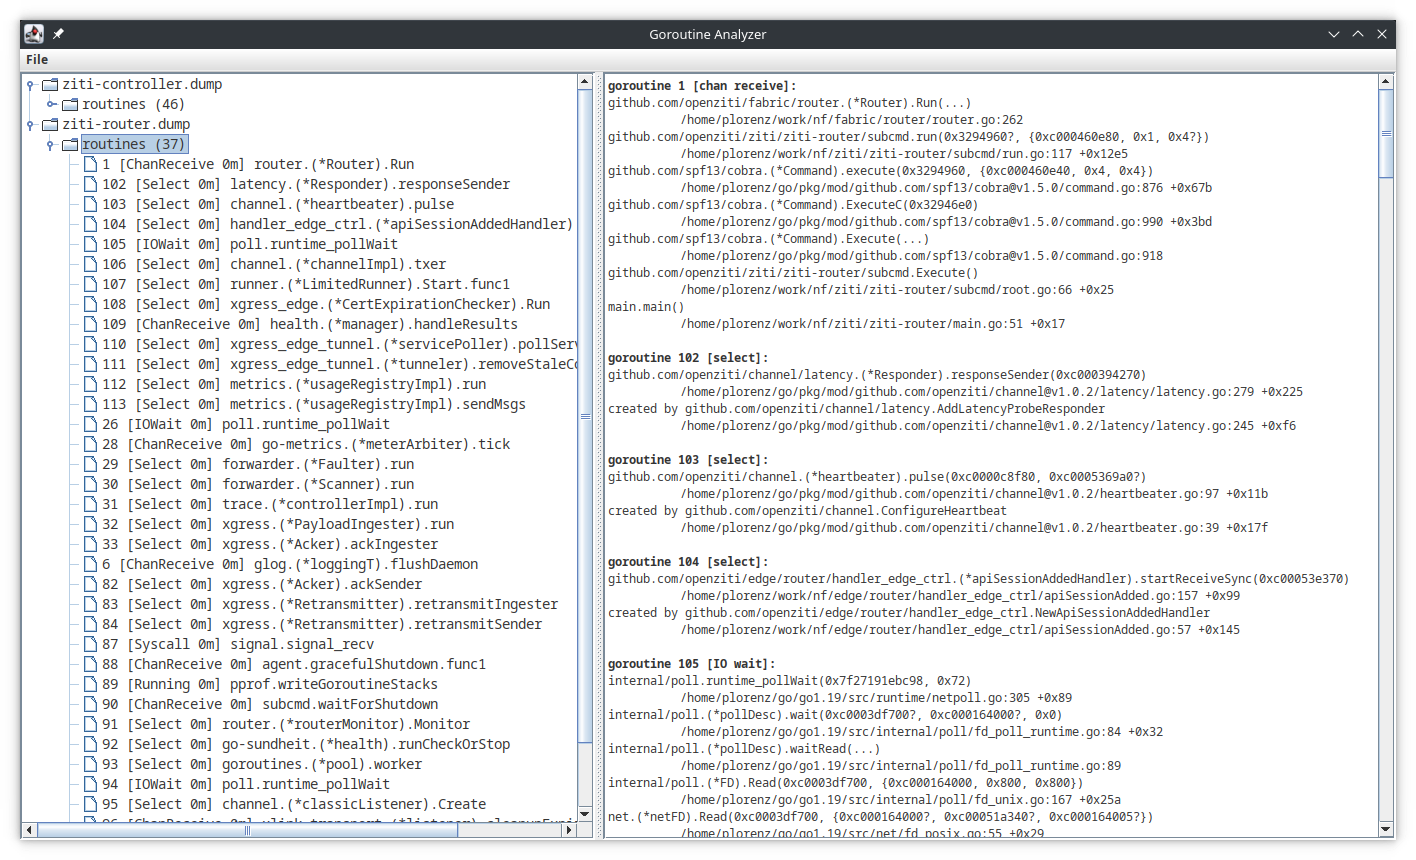Click file icon of 26 poll.runtime_pollWait
The image size is (1416, 860).
click(90, 424)
